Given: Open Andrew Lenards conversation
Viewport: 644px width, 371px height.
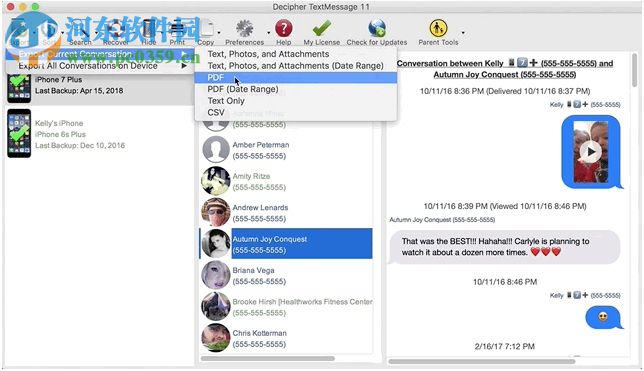Looking at the screenshot, I should [286, 213].
